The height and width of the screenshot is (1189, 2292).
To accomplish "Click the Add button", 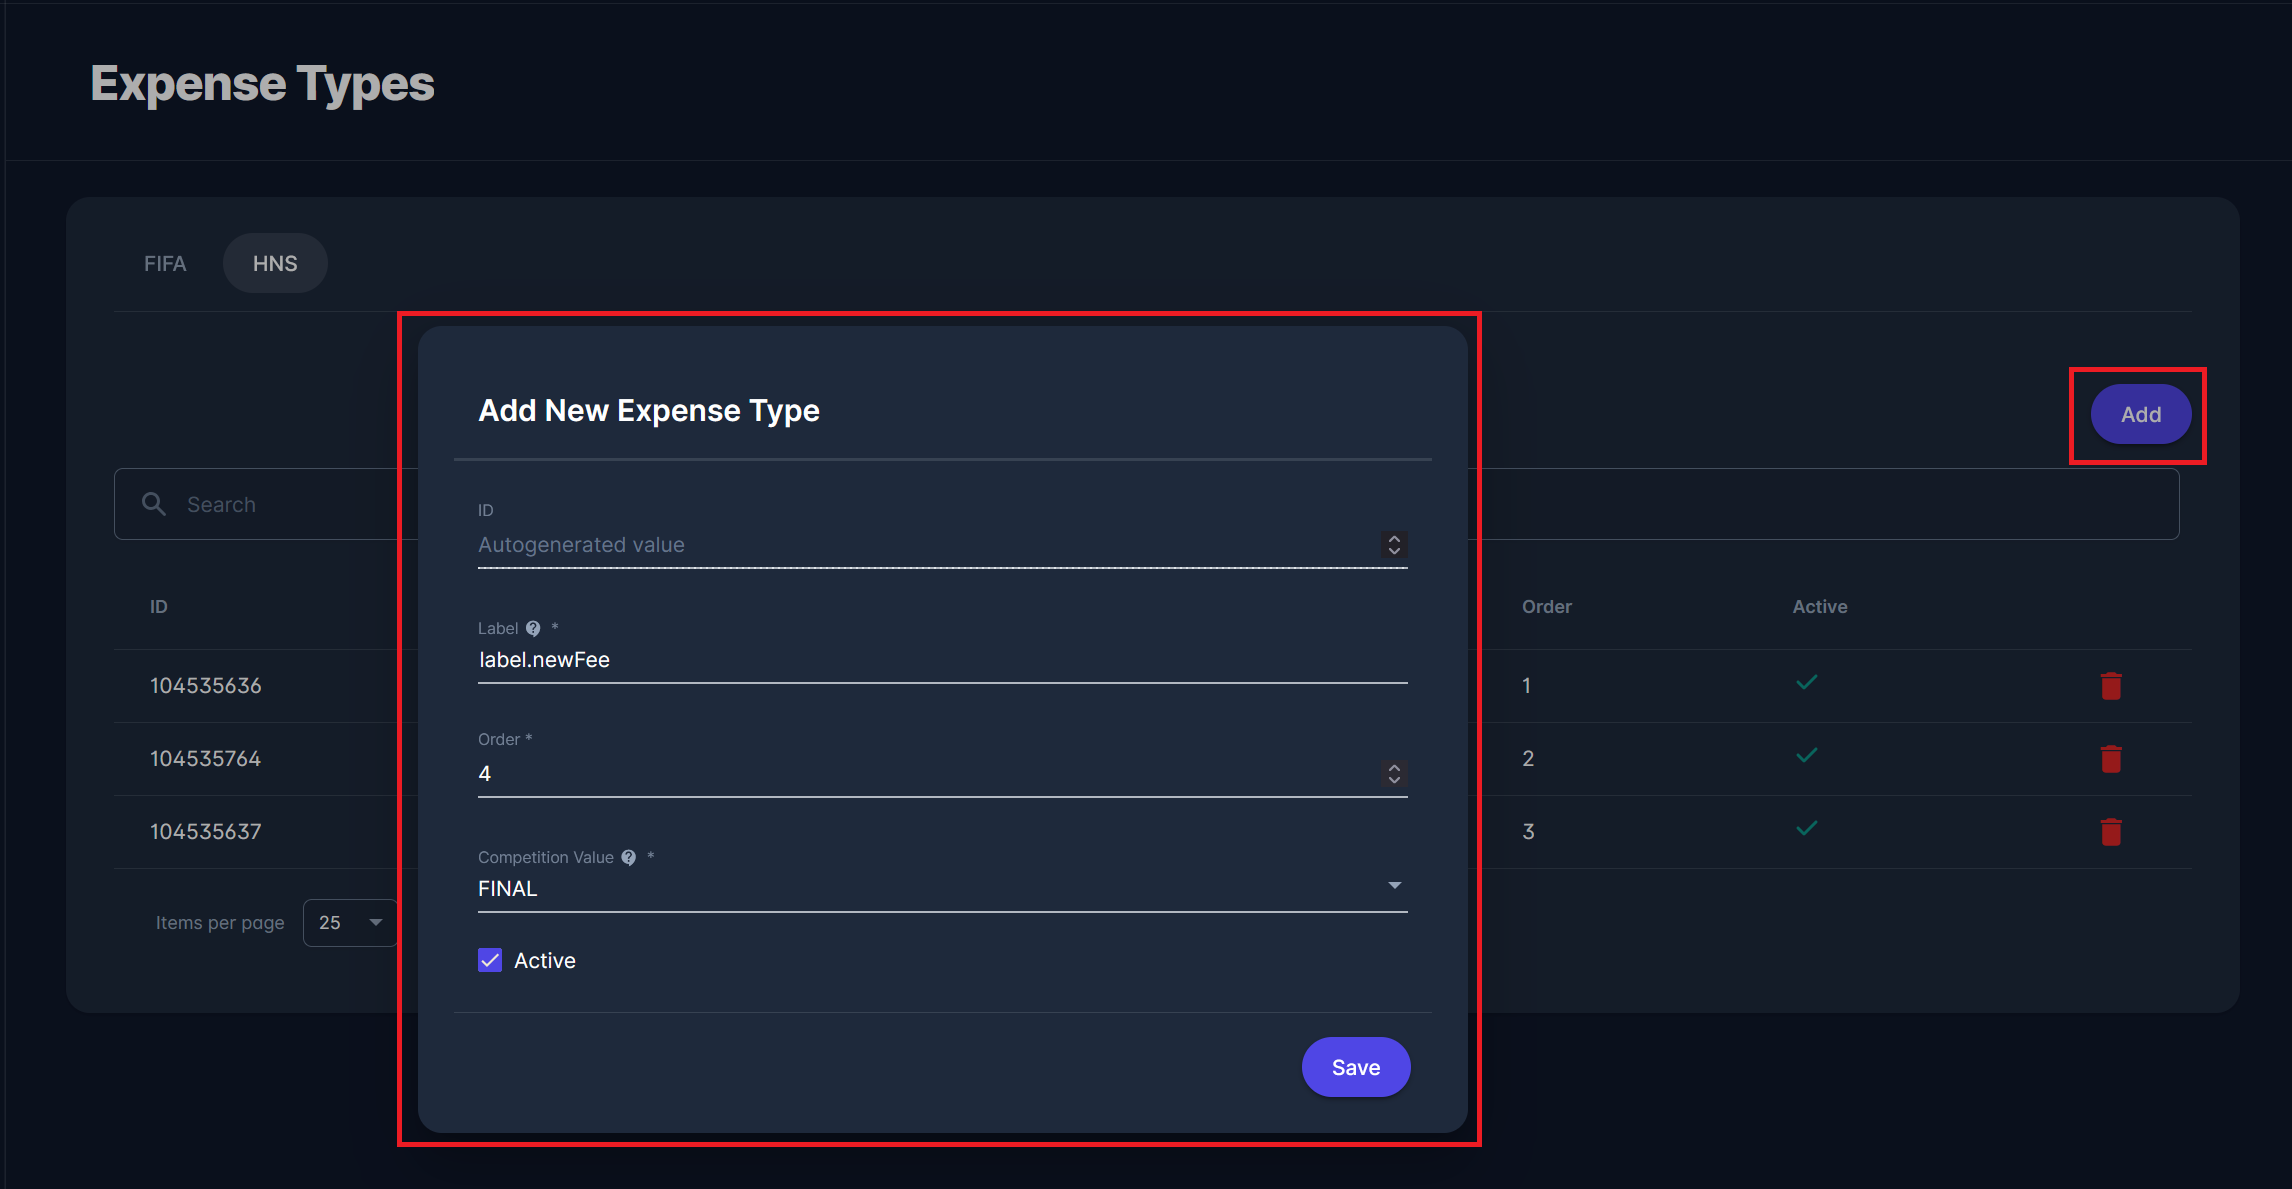I will (2140, 414).
